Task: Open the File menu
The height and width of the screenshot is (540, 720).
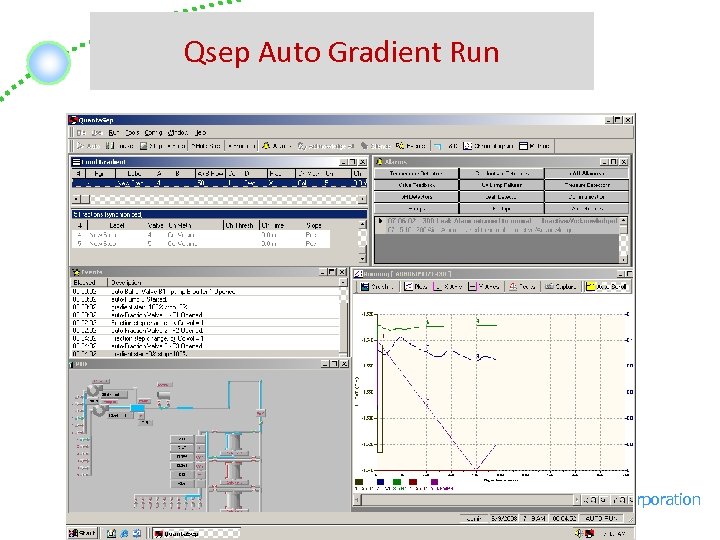Action: tap(81, 133)
